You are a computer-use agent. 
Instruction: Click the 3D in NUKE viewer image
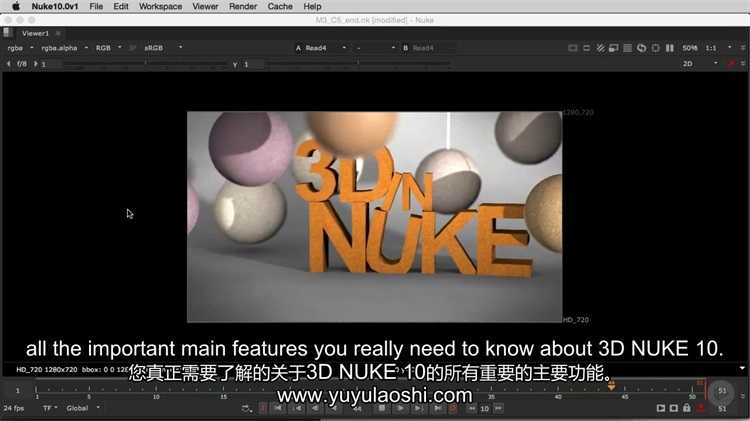[x=375, y=217]
